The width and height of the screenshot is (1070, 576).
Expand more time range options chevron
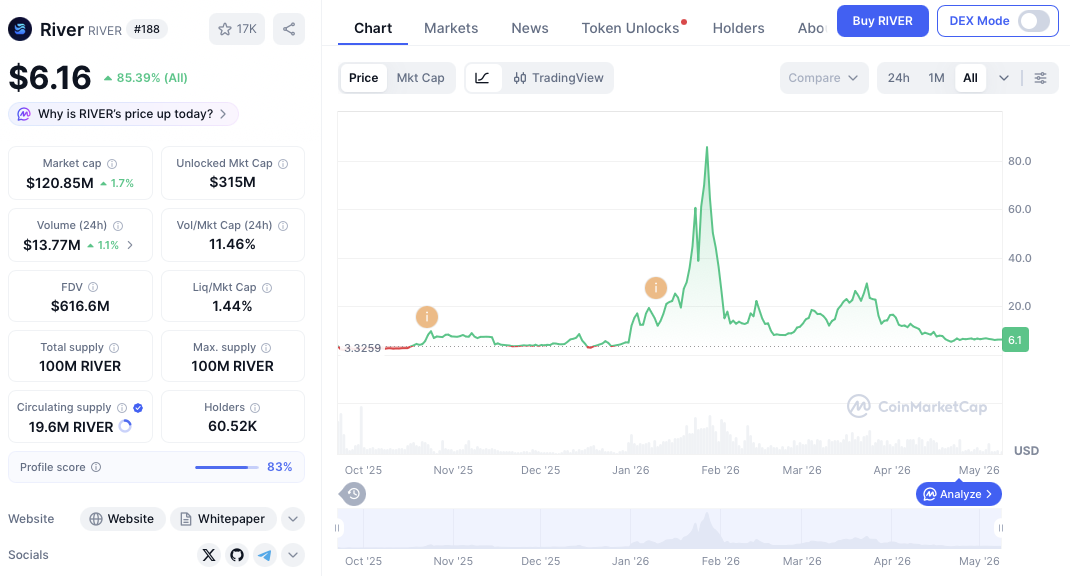(1004, 78)
